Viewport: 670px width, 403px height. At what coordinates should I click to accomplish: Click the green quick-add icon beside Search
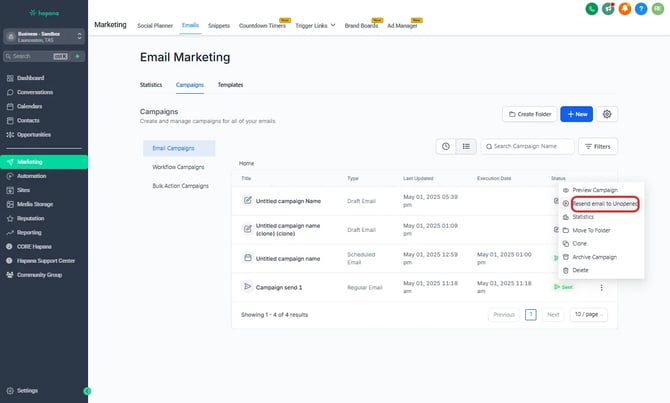77,57
